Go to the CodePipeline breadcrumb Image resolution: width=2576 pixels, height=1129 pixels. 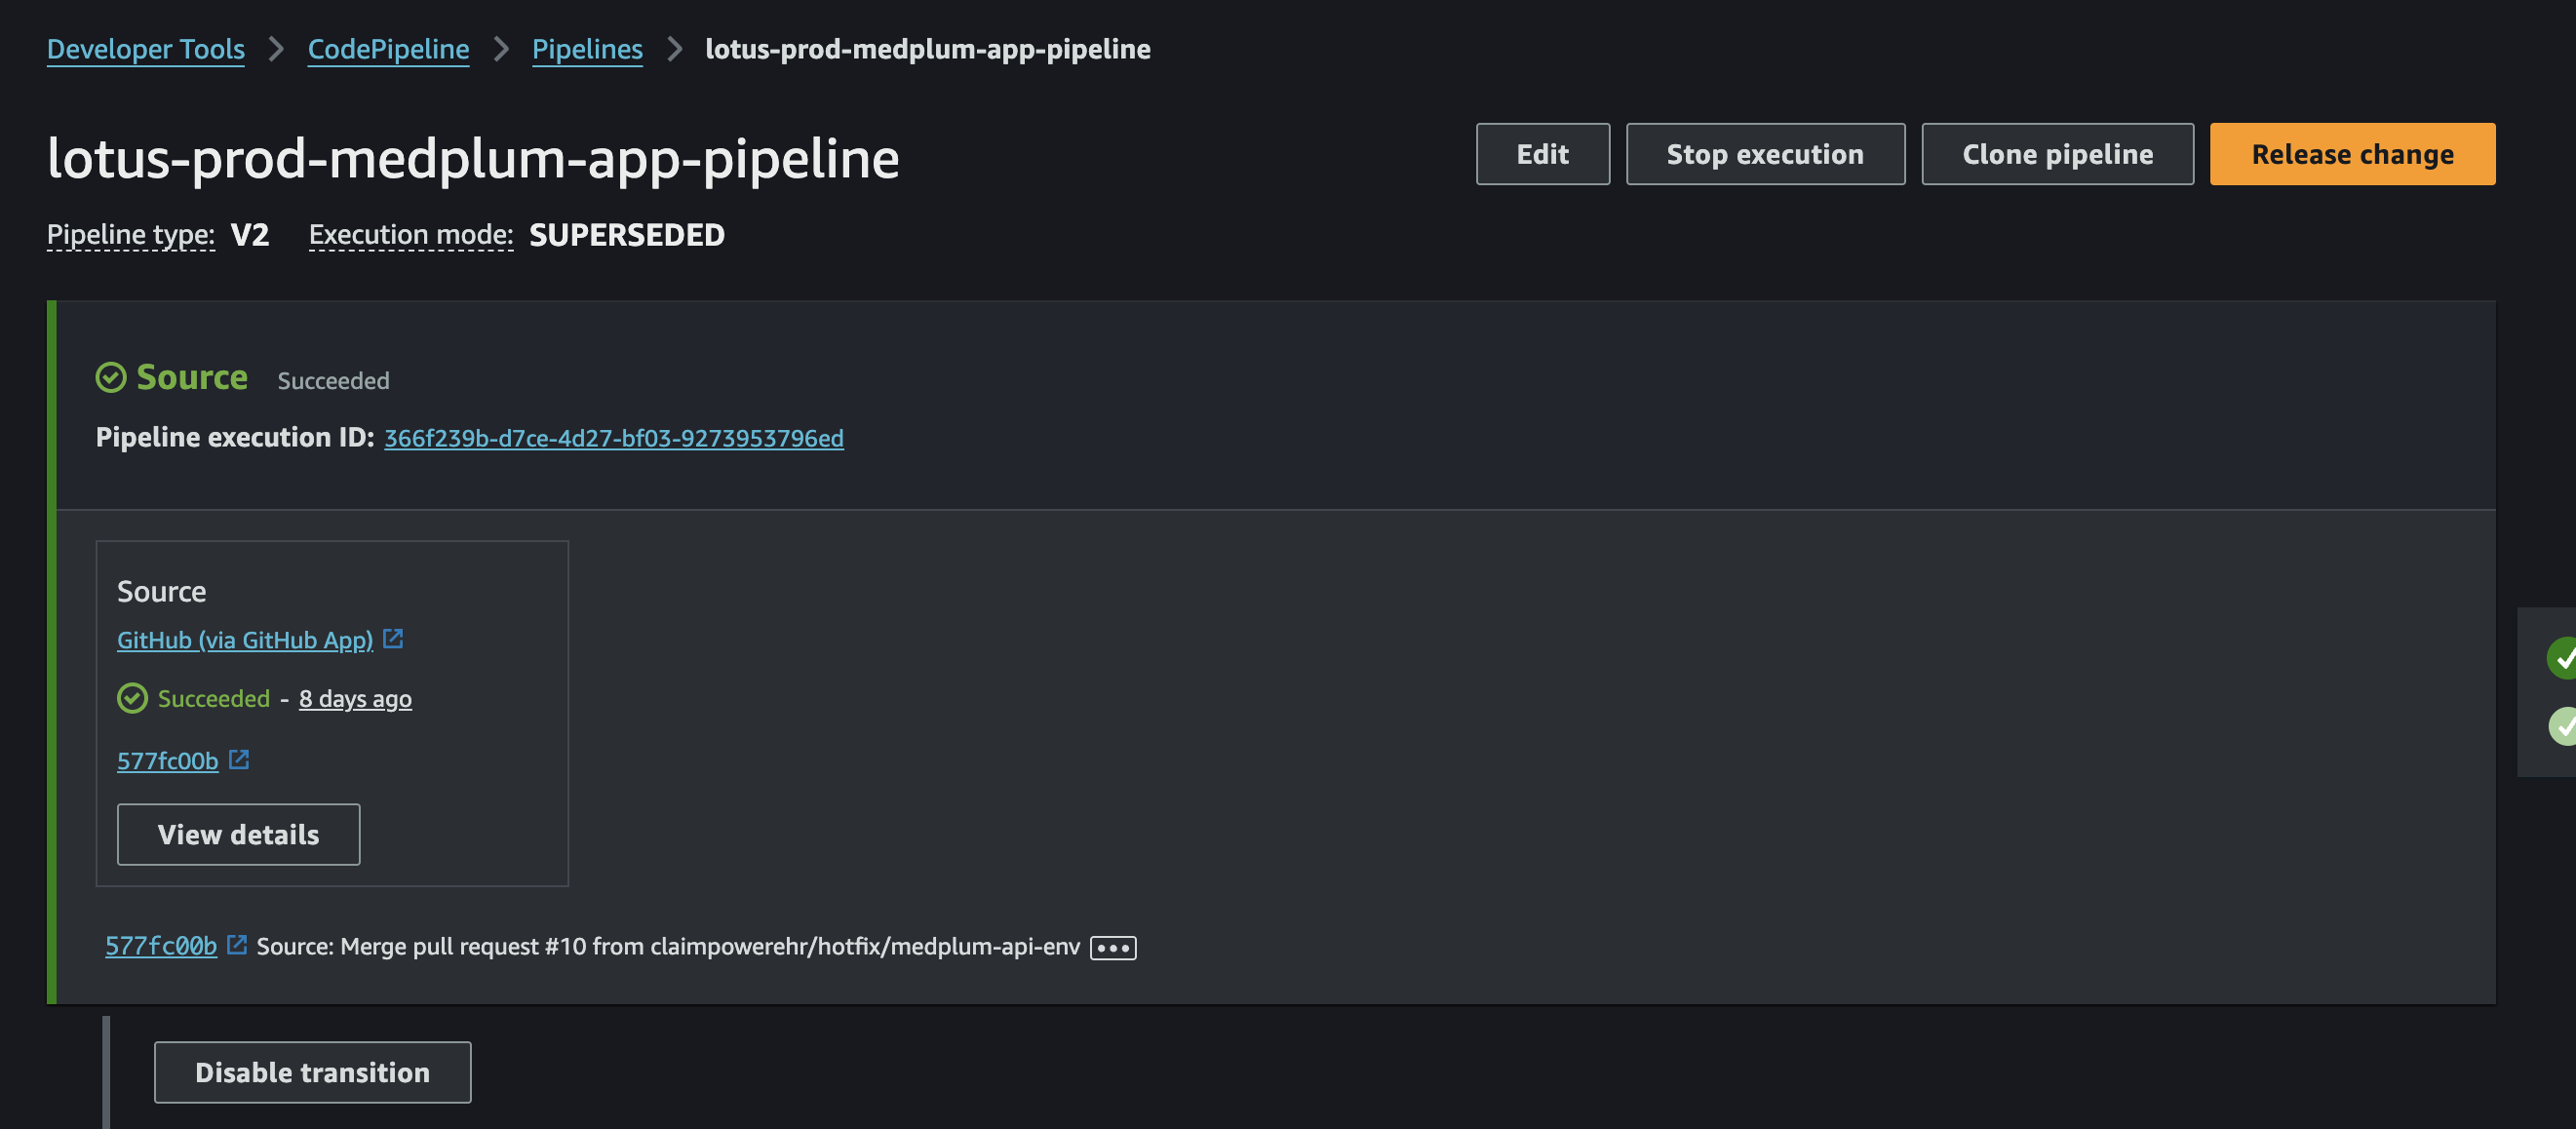388,49
